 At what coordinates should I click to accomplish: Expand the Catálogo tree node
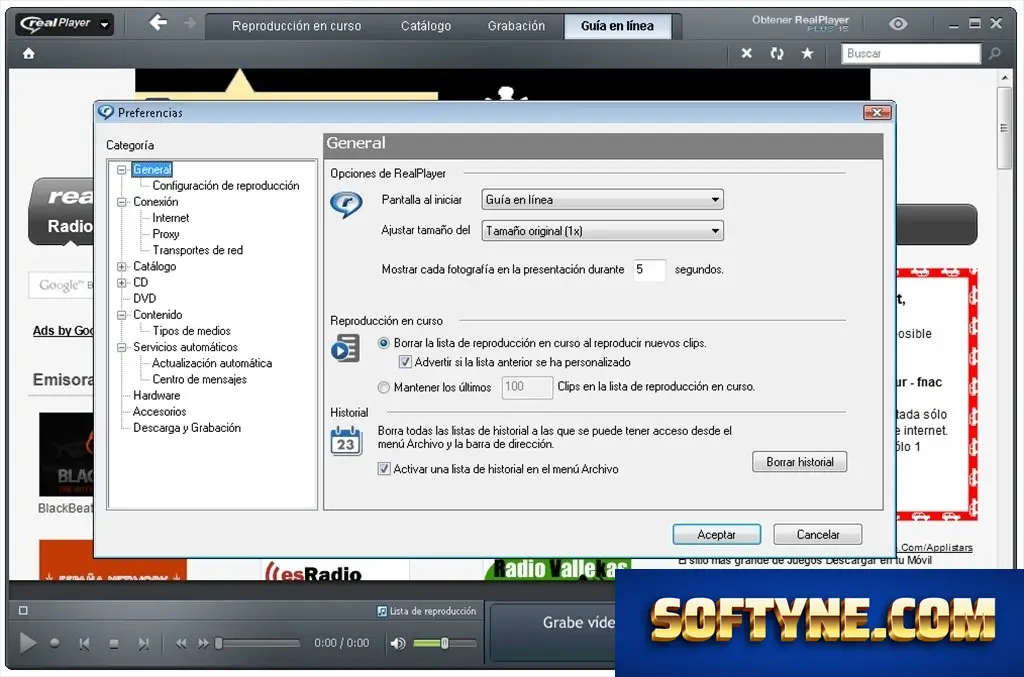[x=121, y=266]
